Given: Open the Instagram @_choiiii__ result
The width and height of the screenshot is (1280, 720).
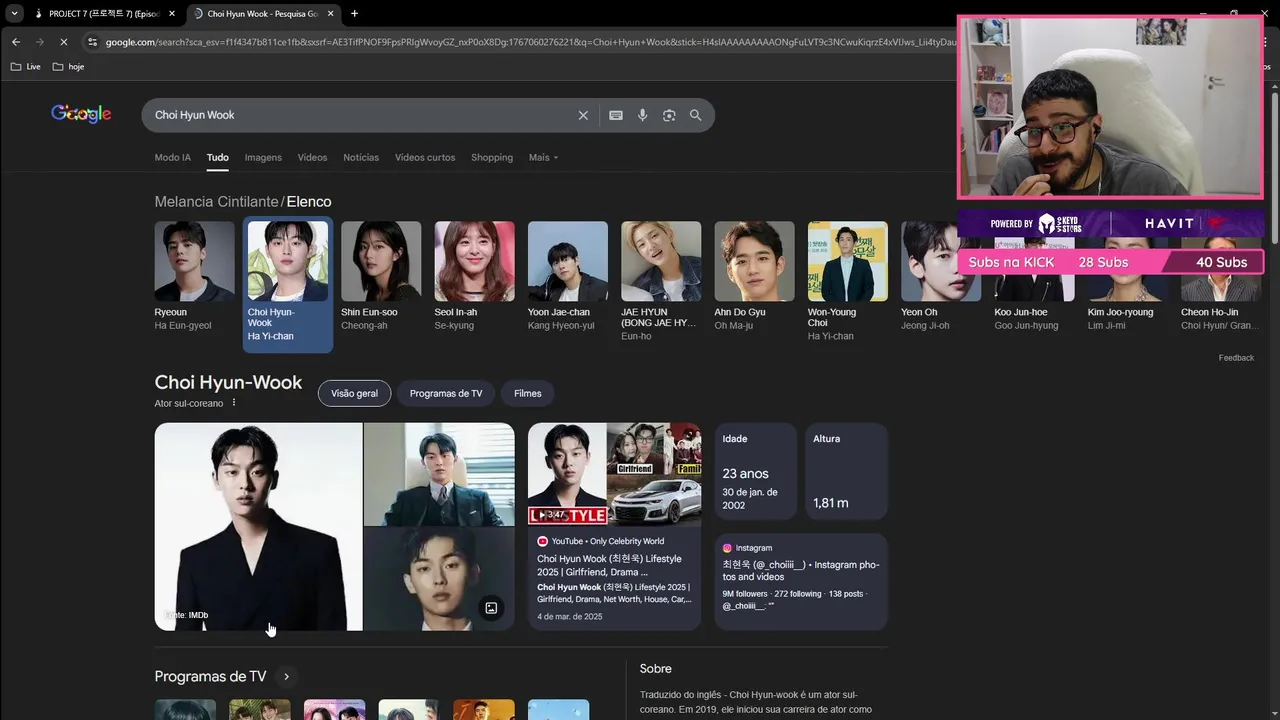Looking at the screenshot, I should click(x=801, y=582).
